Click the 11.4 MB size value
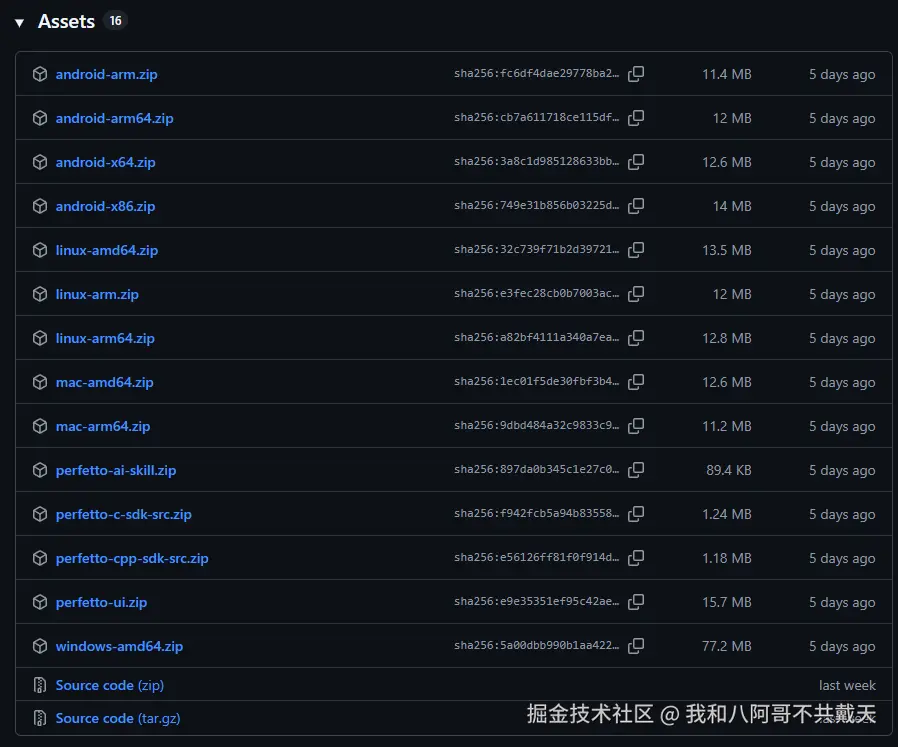This screenshot has width=898, height=747. pyautogui.click(x=727, y=74)
